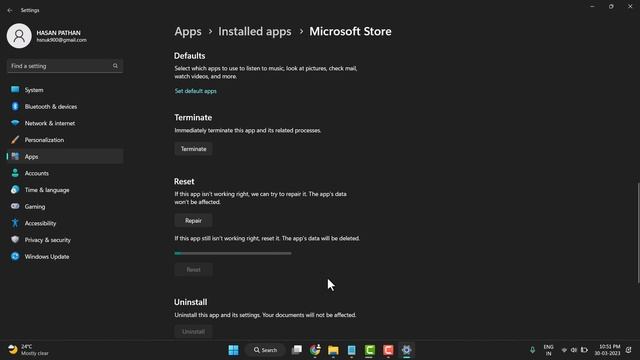640x360 pixels.
Task: Open Windows Update settings
Action: tap(65, 257)
